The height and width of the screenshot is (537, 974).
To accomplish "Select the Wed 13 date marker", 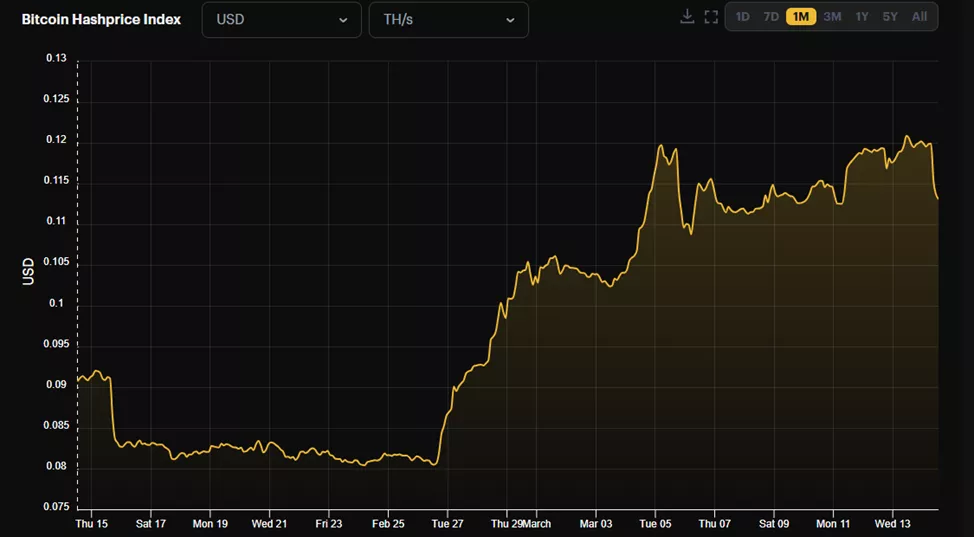I will [x=892, y=523].
